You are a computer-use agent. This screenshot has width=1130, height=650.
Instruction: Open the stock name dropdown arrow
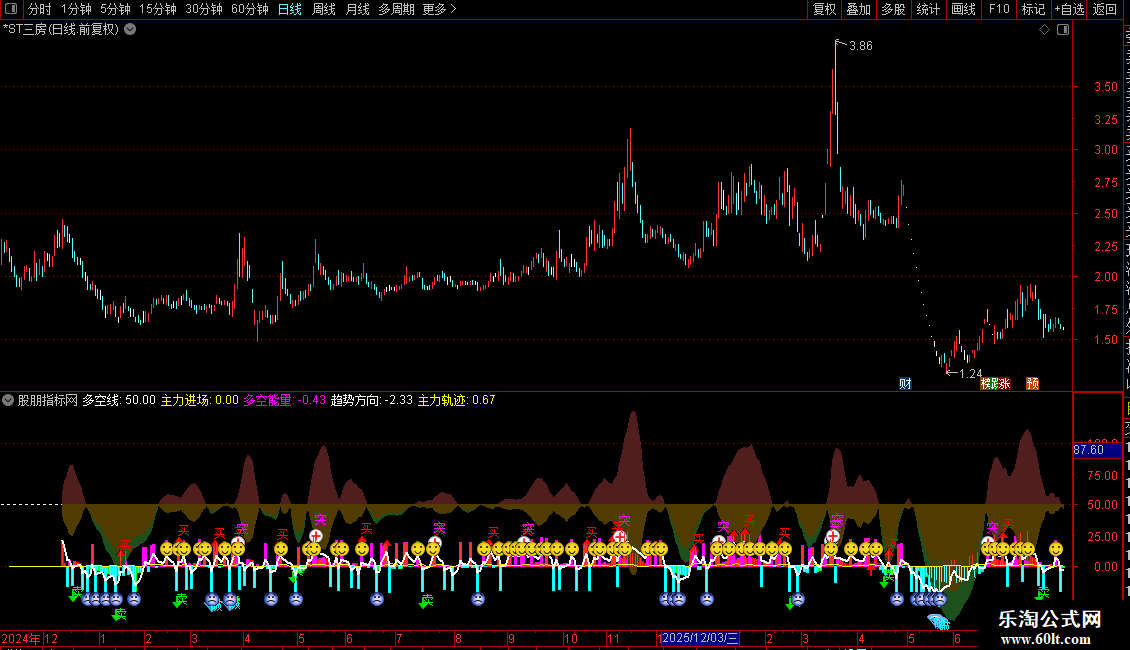(130, 30)
